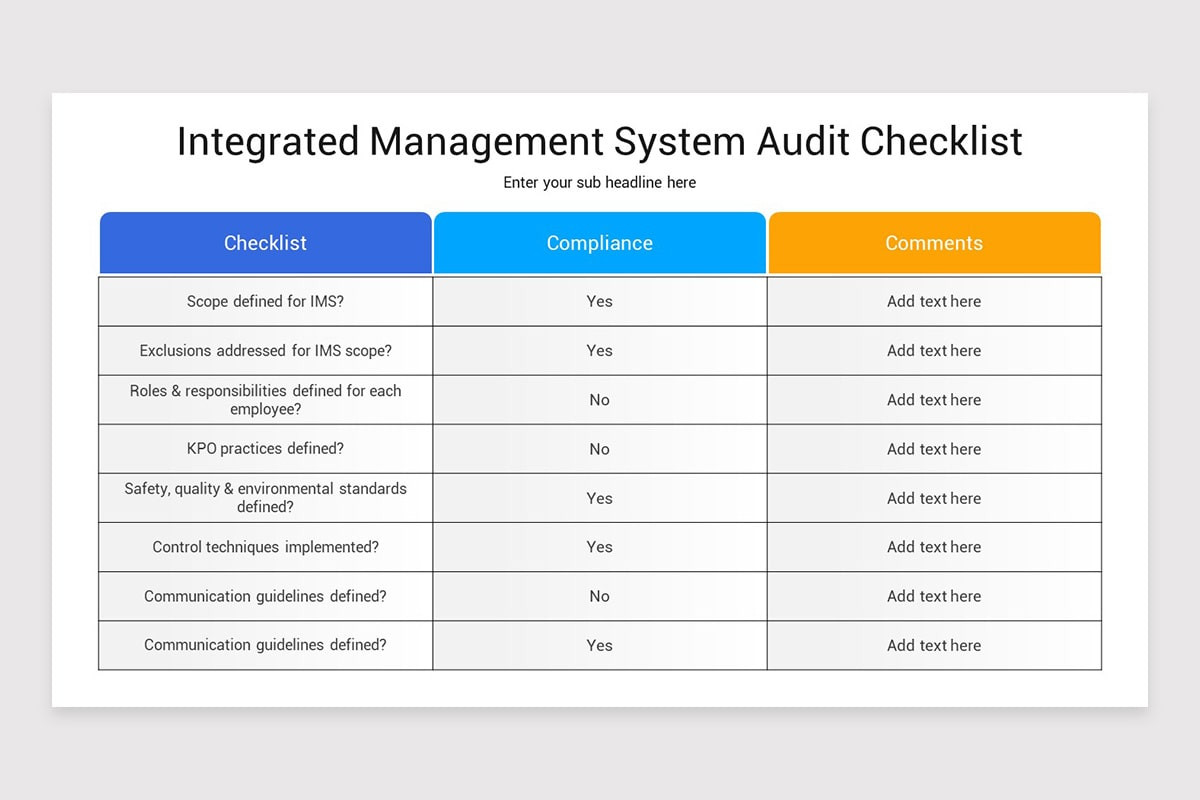Click the orange Comments header

pos(933,242)
